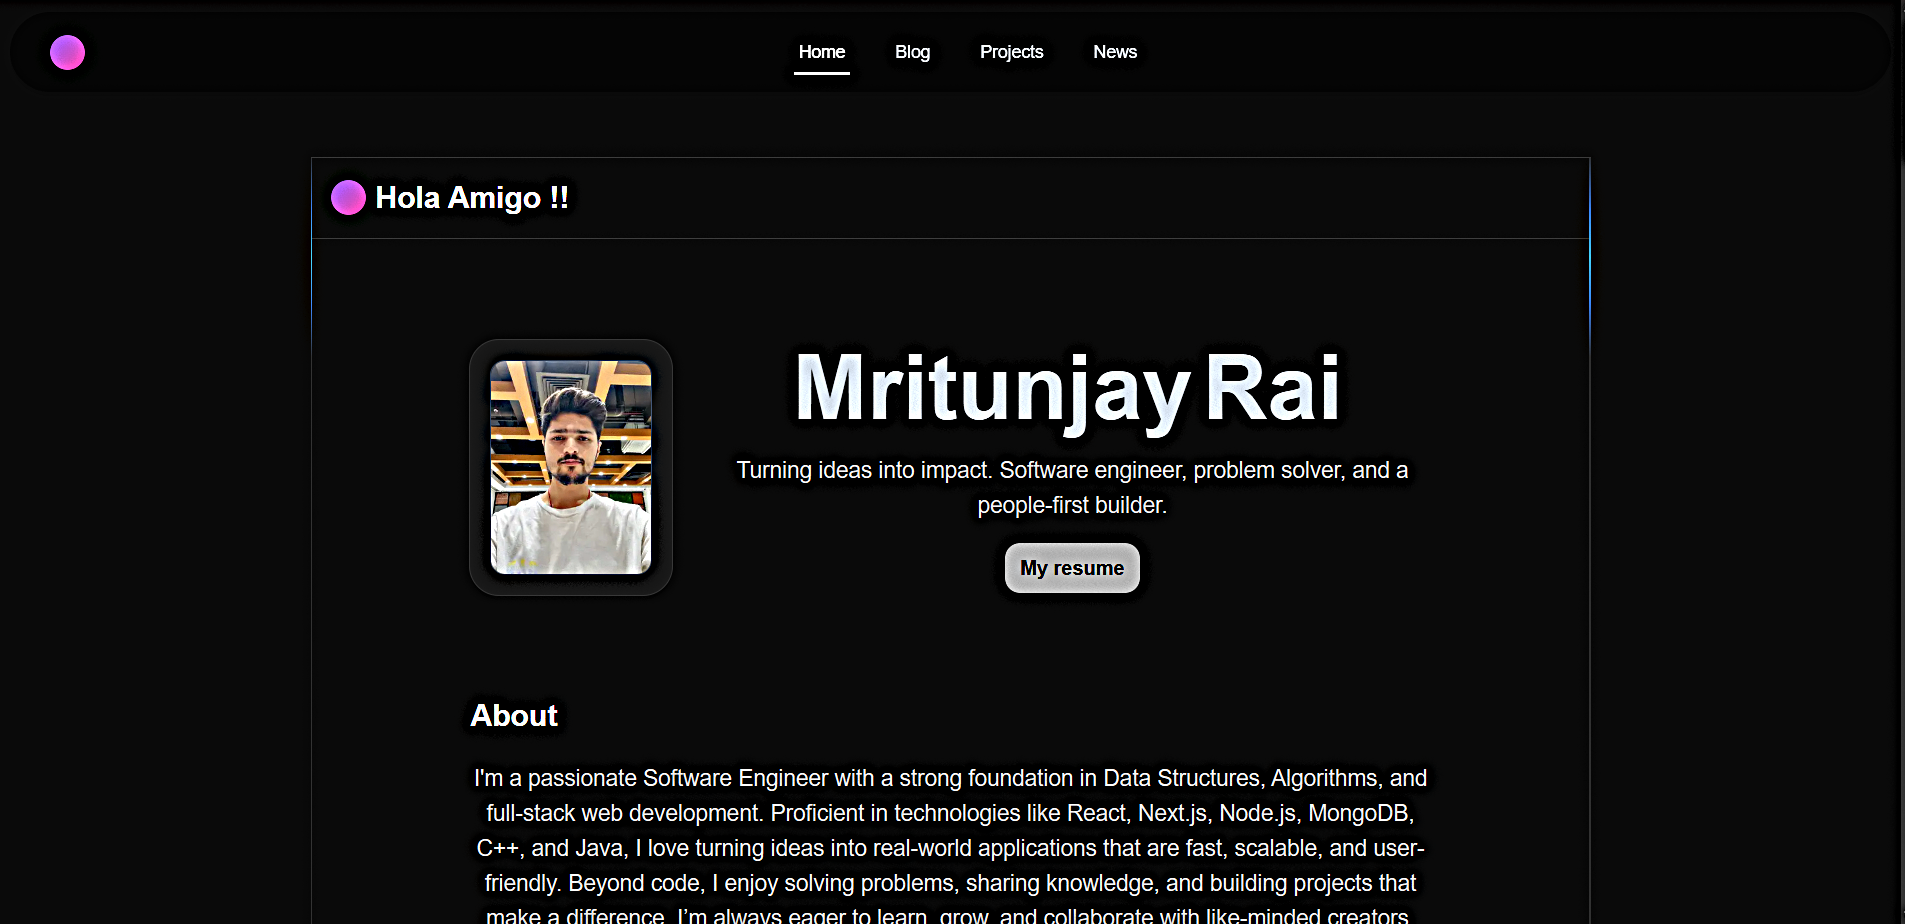Screen dimensions: 1905x924
Task: Open the Home navigation item
Action: pyautogui.click(x=822, y=51)
